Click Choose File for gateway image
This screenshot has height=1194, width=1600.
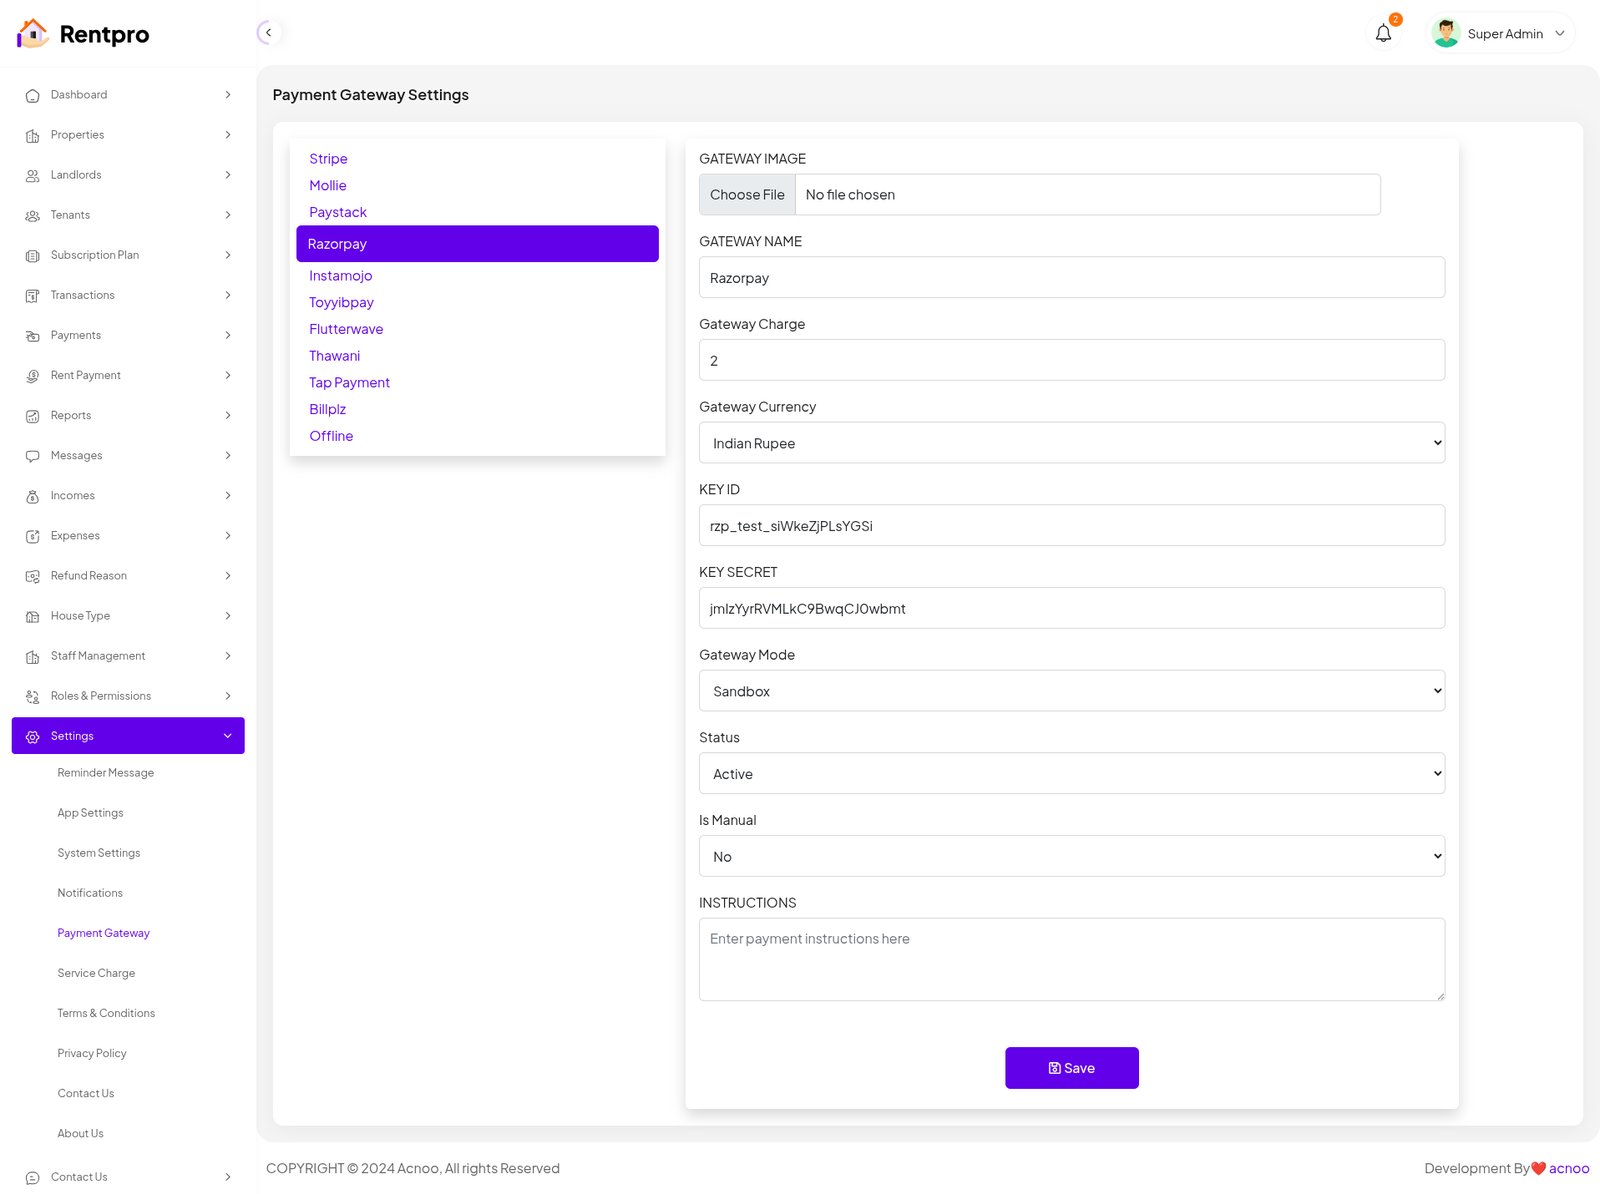[x=747, y=195]
